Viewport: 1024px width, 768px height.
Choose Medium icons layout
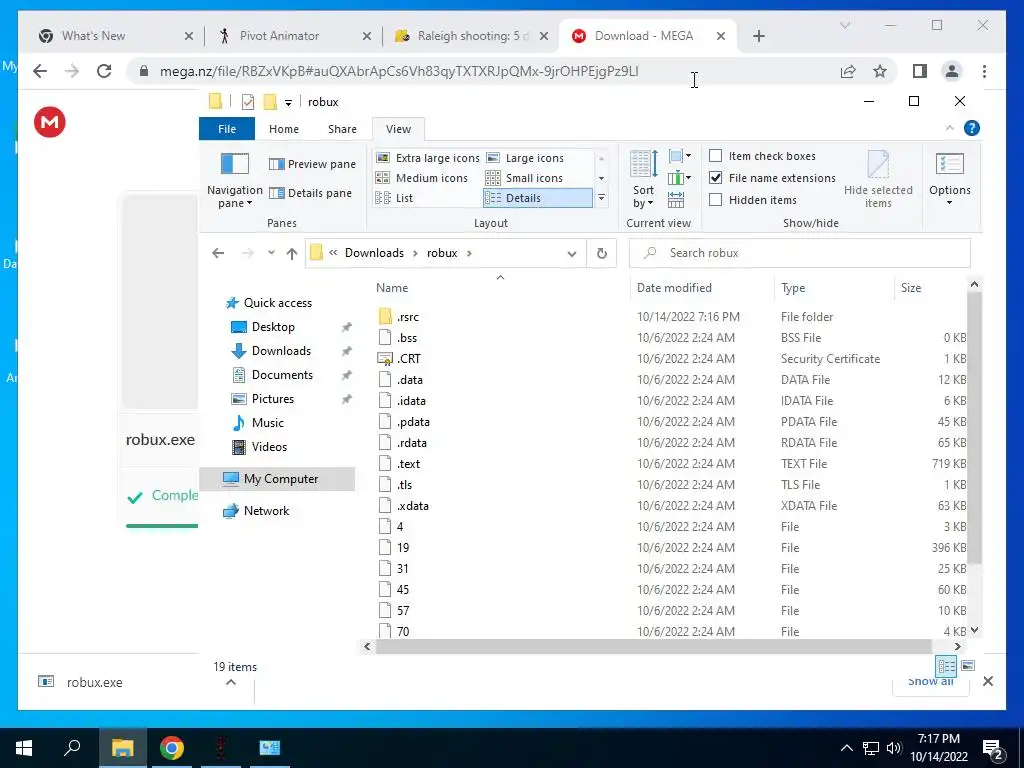(x=422, y=178)
